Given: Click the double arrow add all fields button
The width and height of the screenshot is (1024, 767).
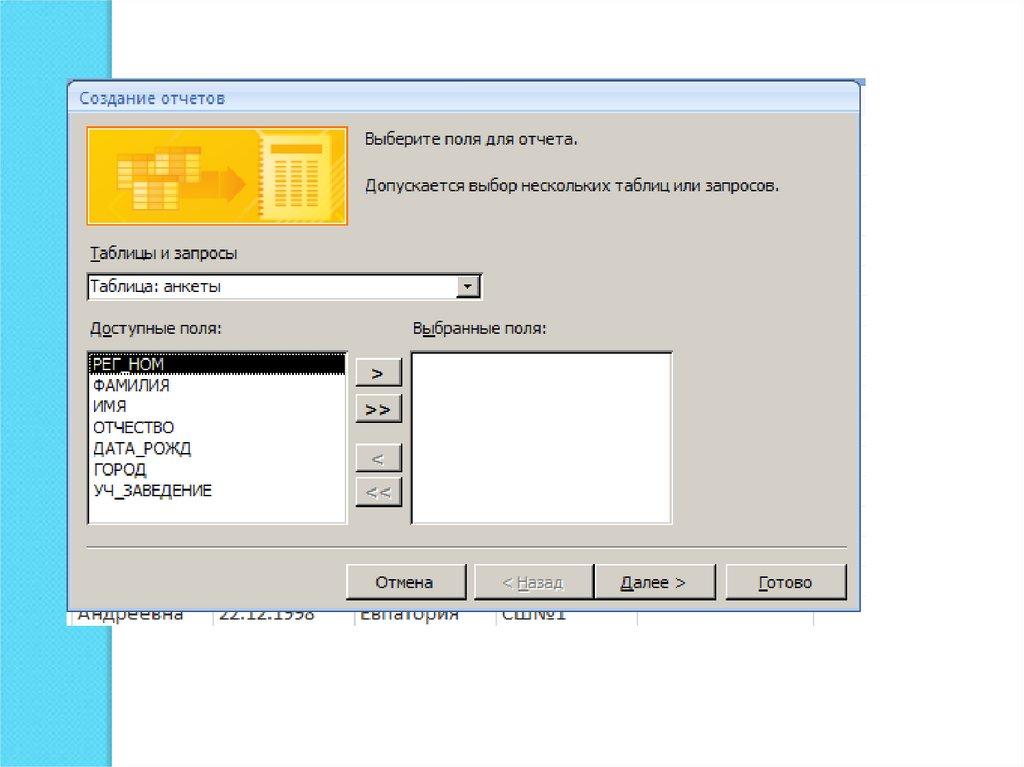Looking at the screenshot, I should tap(378, 409).
